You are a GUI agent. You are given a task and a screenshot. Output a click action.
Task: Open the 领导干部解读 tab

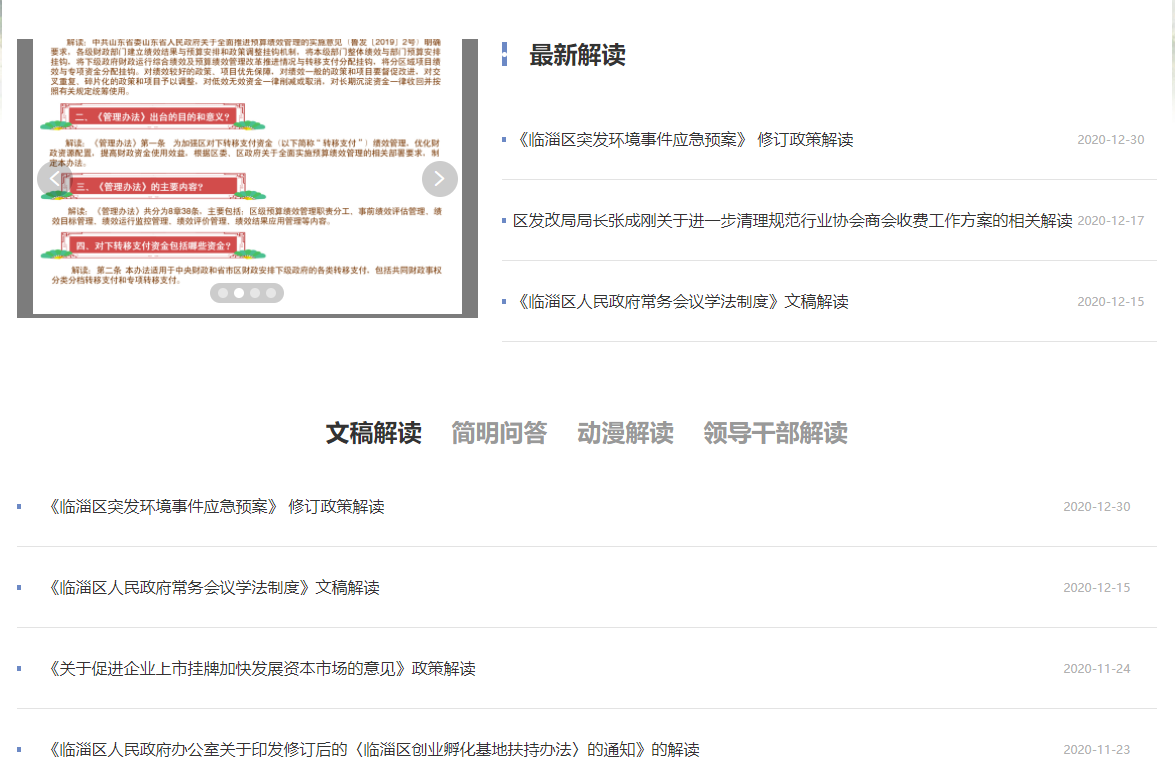point(775,433)
